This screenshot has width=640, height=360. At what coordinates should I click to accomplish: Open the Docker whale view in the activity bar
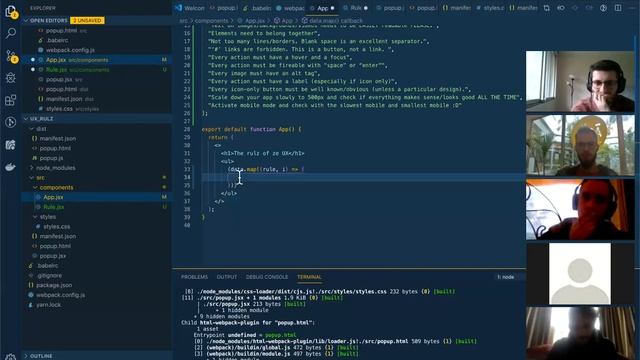click(11, 167)
